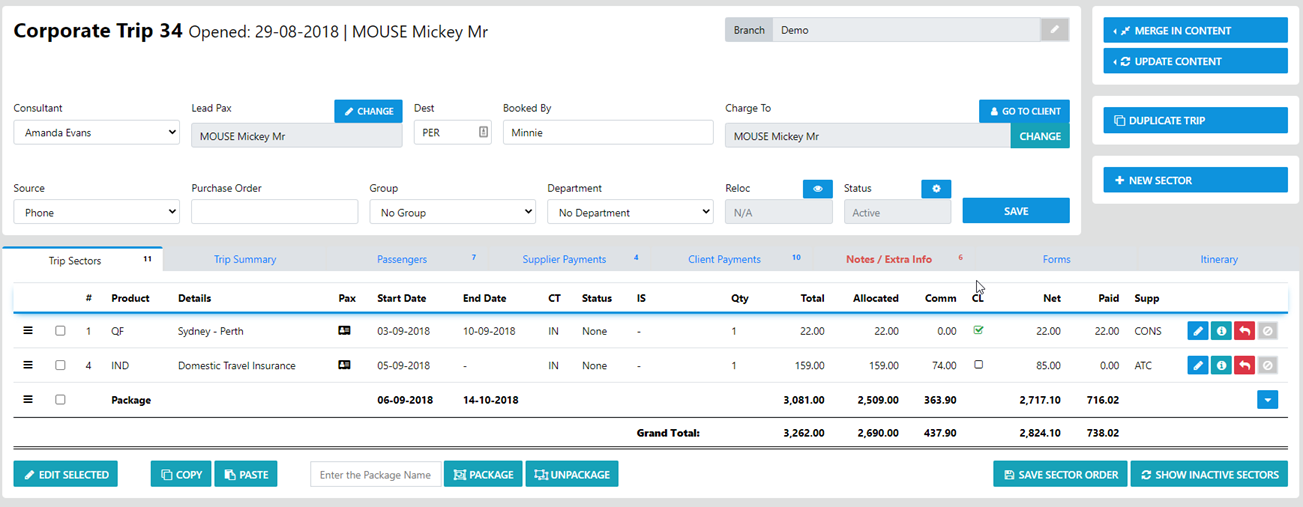Image resolution: width=1303 pixels, height=507 pixels.
Task: Click the disabled cancel icon on IND row
Action: 1267,366
